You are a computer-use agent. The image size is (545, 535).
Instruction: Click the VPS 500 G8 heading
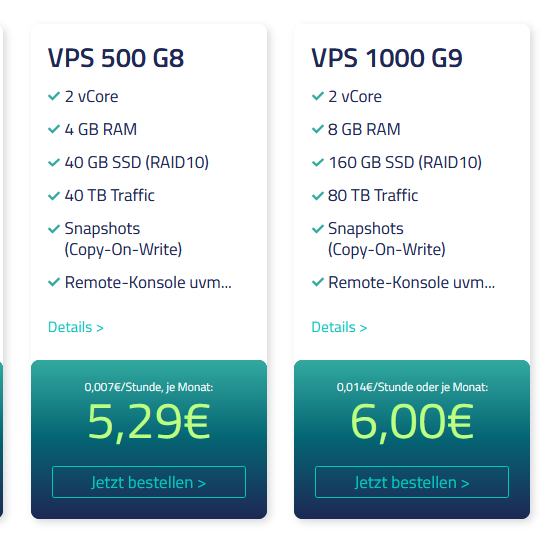(x=116, y=58)
